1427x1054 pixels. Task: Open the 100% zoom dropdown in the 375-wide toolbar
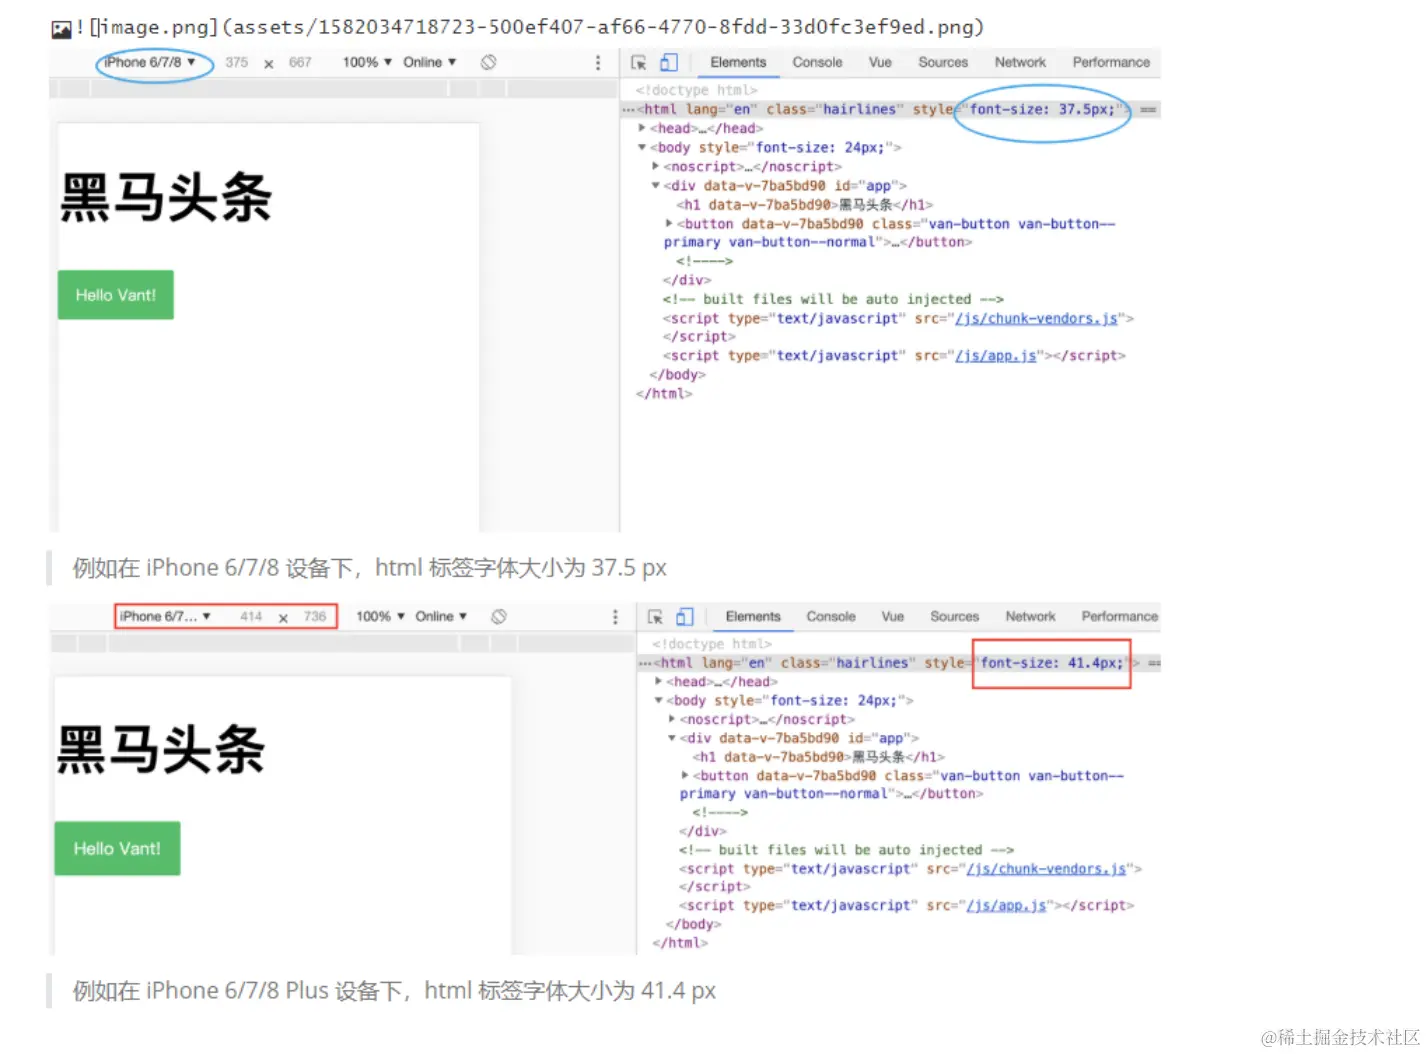(x=367, y=63)
